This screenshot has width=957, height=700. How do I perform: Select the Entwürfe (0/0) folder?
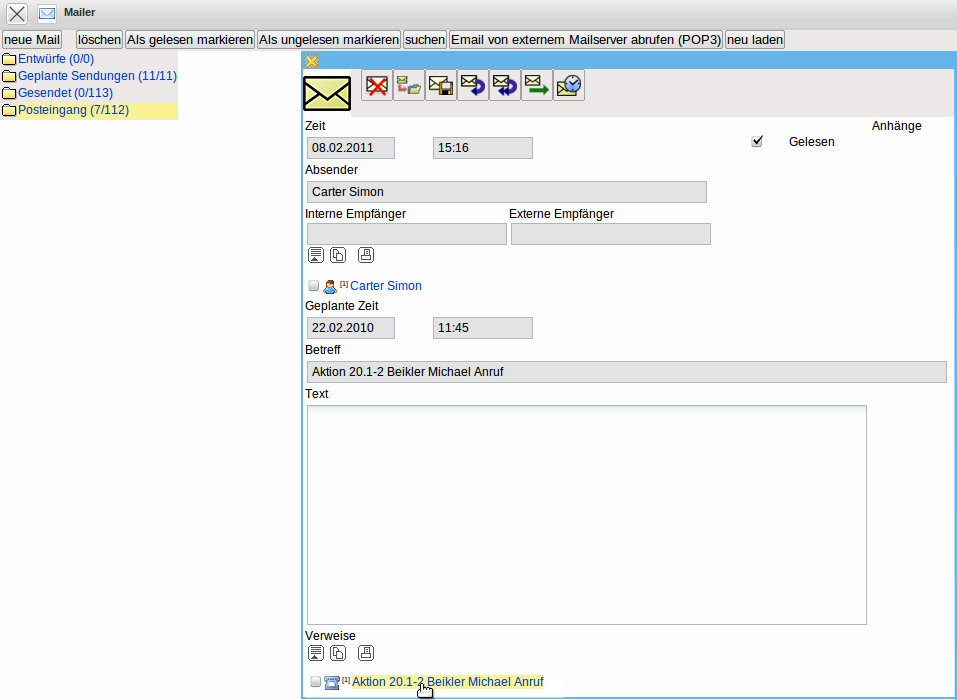coord(55,59)
